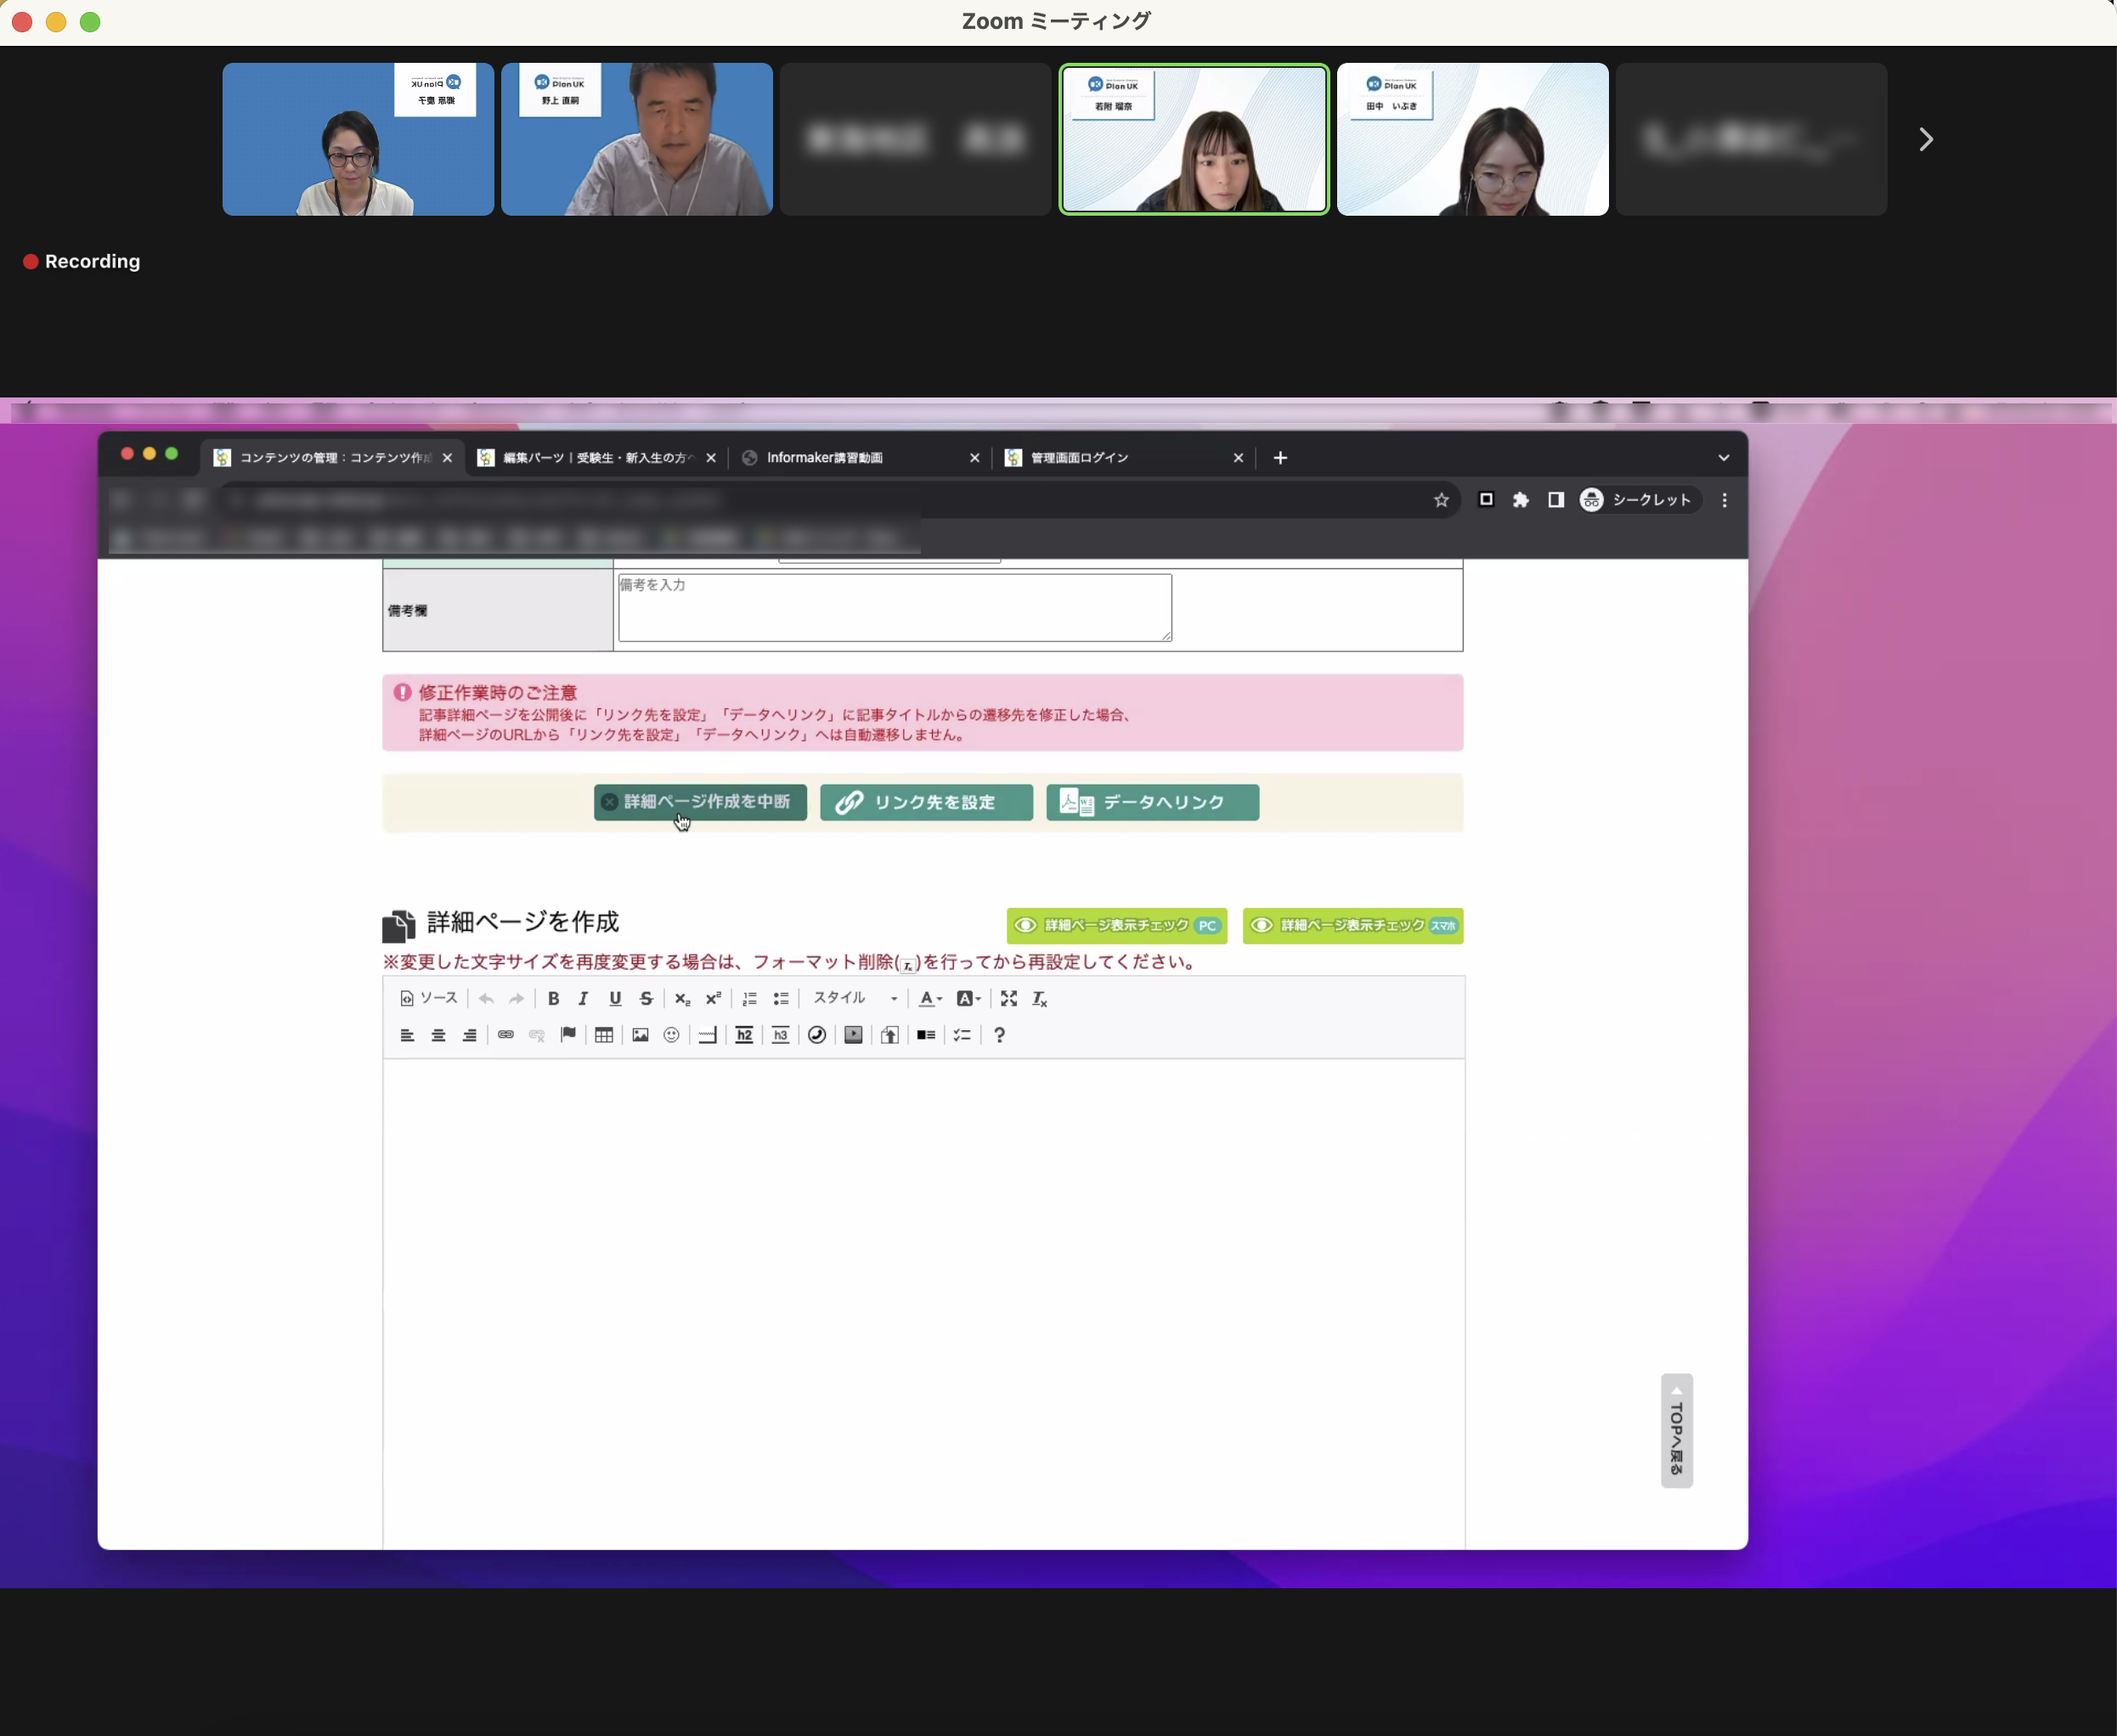Open the スタイル style dropdown
This screenshot has height=1736, width=2117.
pyautogui.click(x=855, y=998)
